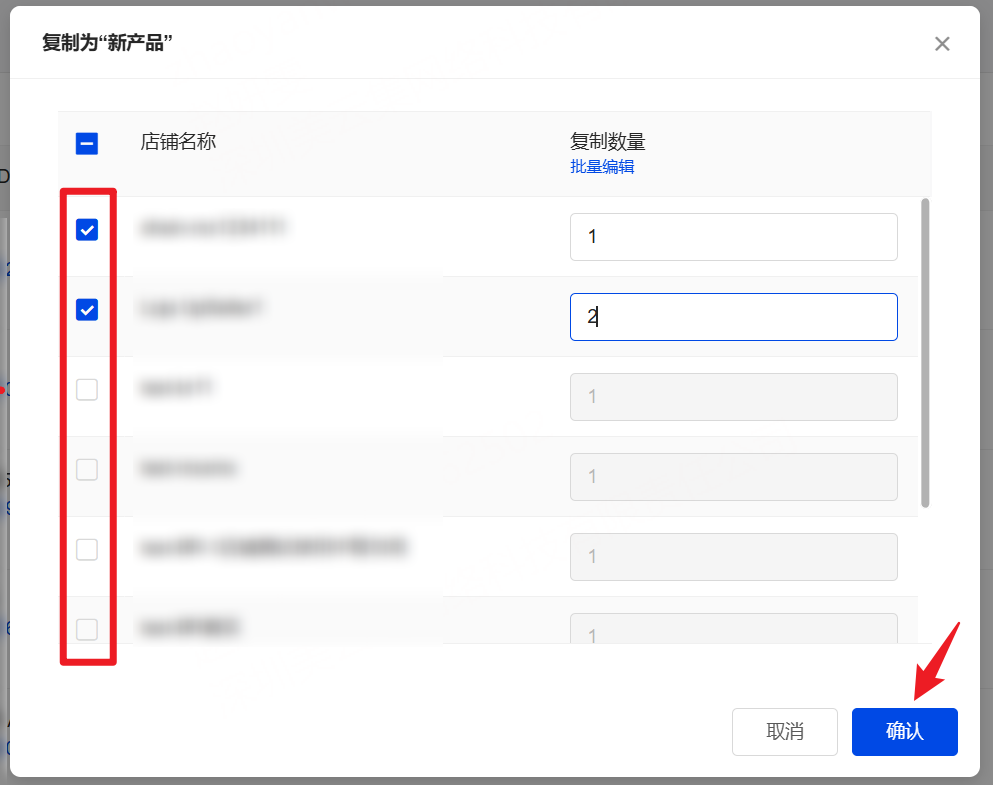Viewport: 993px width, 785px height.
Task: Tick the sixth store row checkbox
Action: point(87,629)
